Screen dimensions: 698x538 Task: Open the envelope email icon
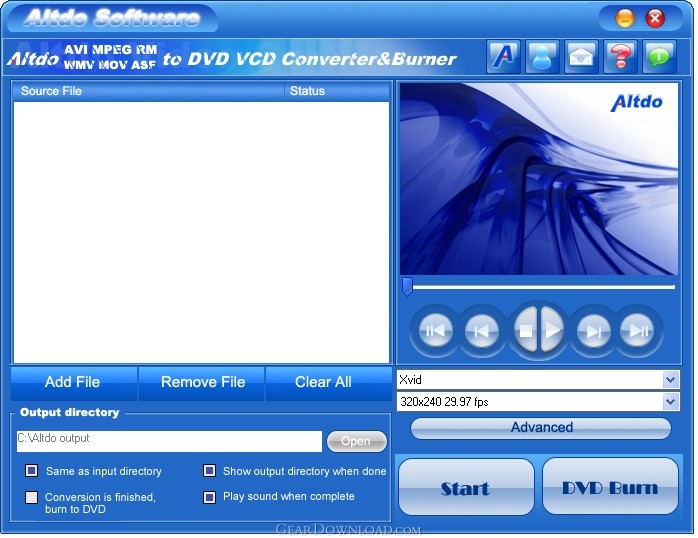click(x=581, y=57)
